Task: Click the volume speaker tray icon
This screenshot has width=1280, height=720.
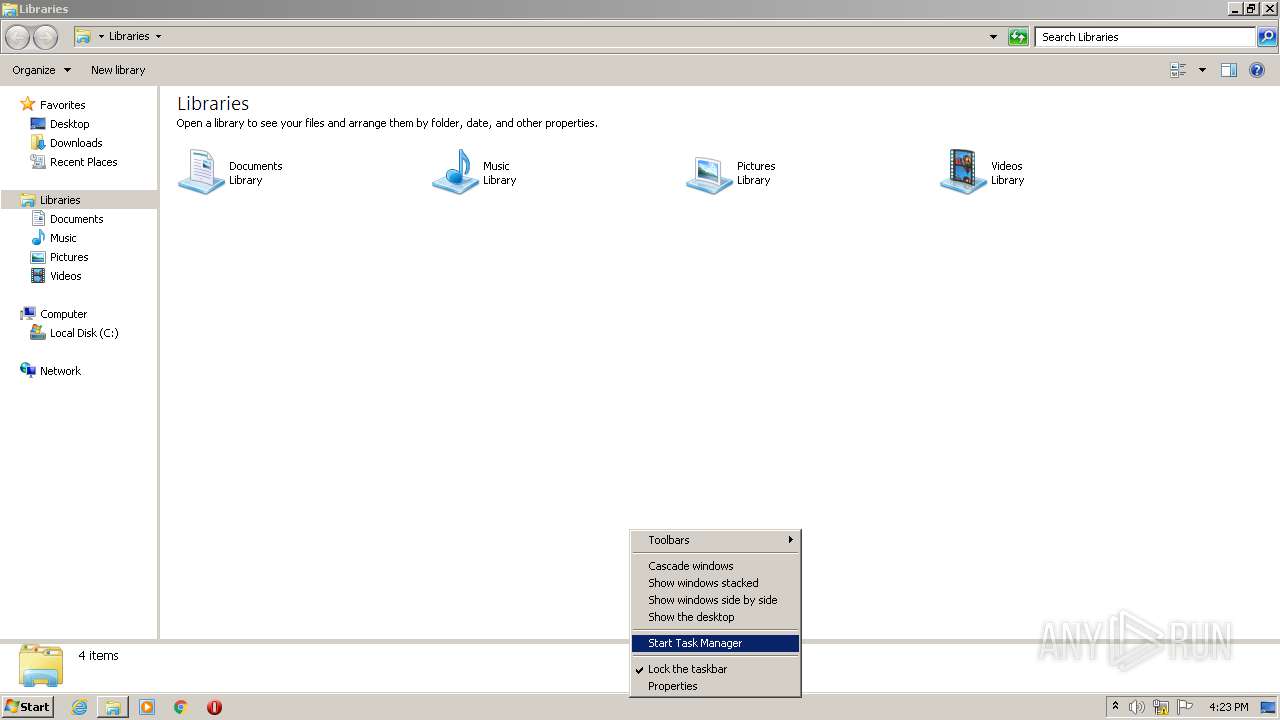Action: click(1136, 707)
